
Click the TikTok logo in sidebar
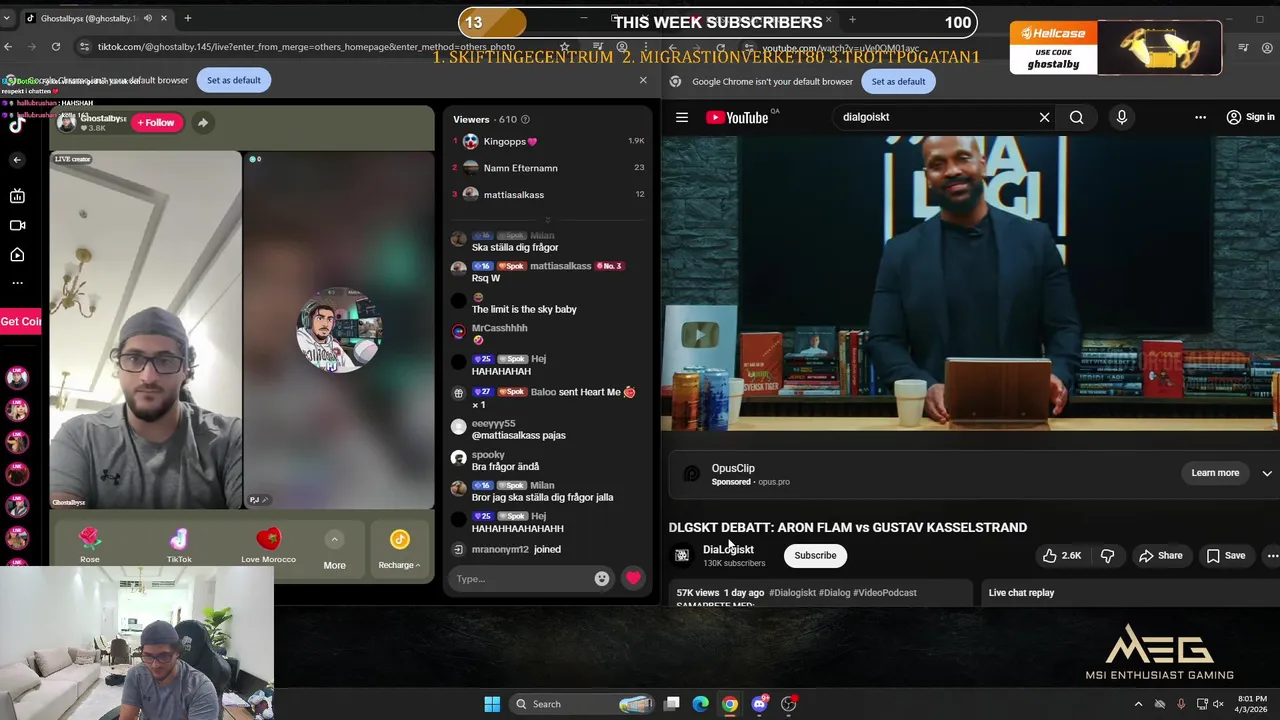click(17, 124)
